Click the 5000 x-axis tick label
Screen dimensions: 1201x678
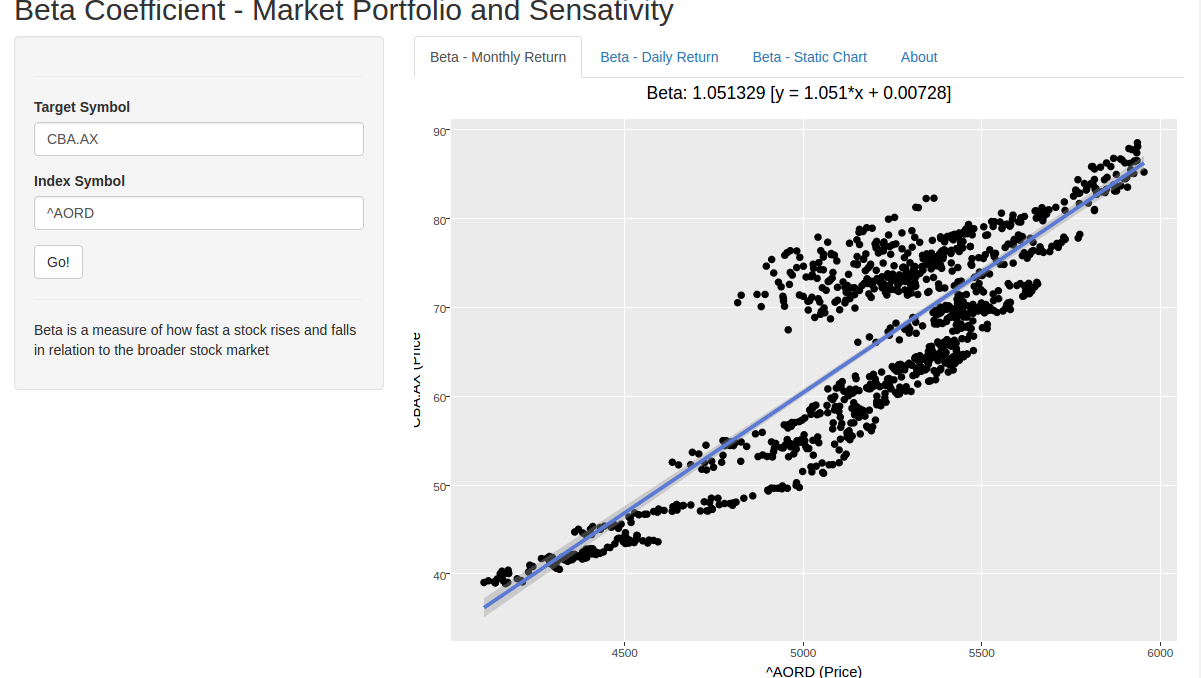click(x=802, y=652)
